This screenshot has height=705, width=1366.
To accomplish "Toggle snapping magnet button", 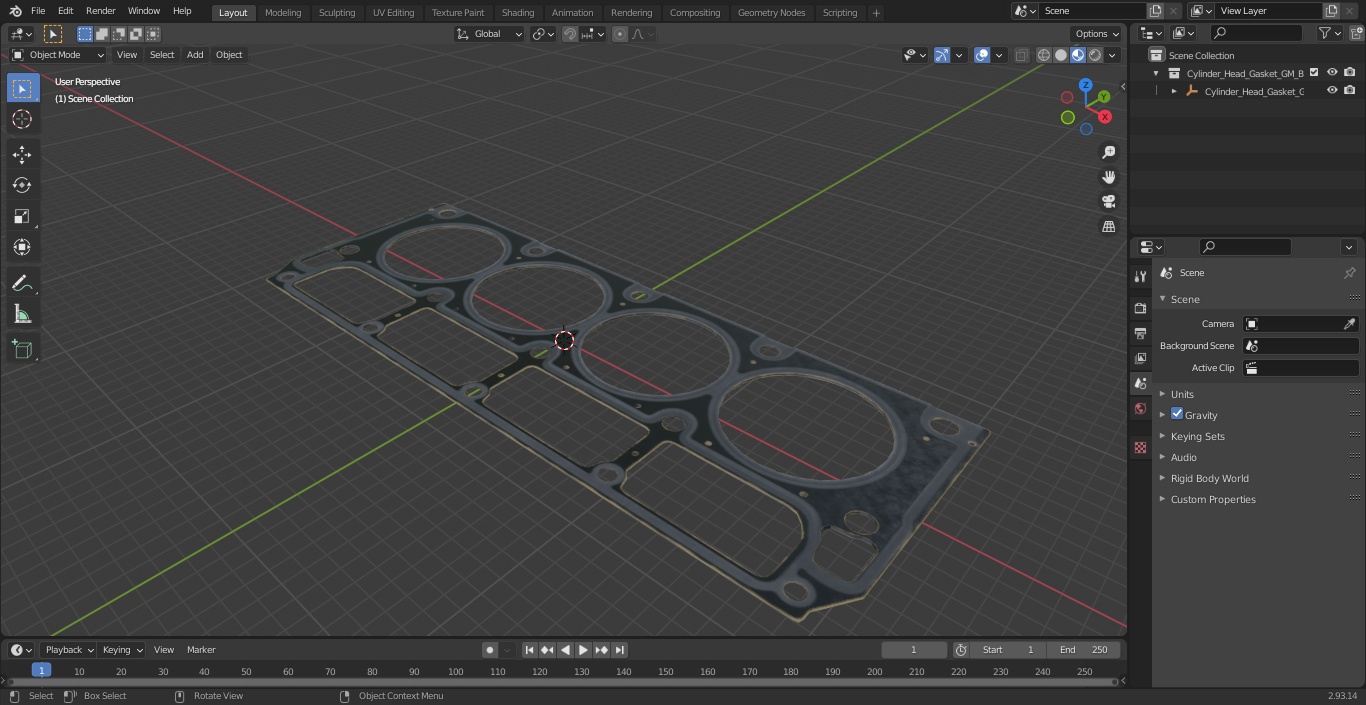I will tap(569, 34).
